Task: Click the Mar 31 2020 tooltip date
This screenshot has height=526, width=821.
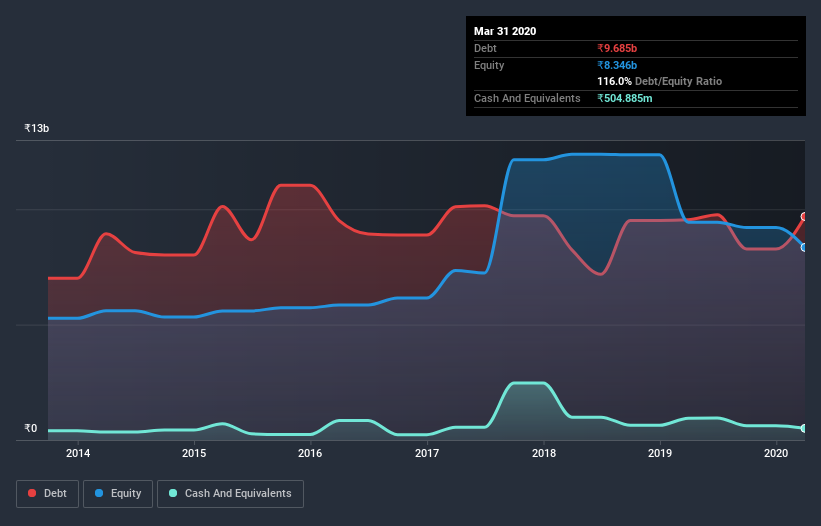Action: click(505, 31)
